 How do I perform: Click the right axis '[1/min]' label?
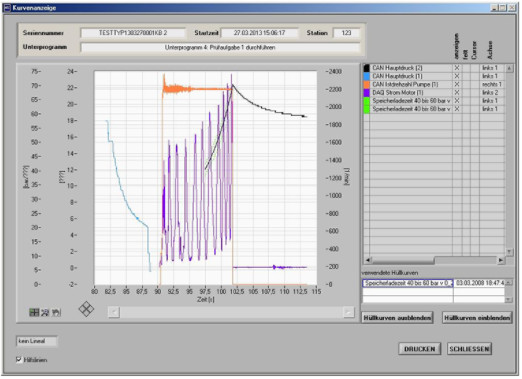tap(347, 177)
